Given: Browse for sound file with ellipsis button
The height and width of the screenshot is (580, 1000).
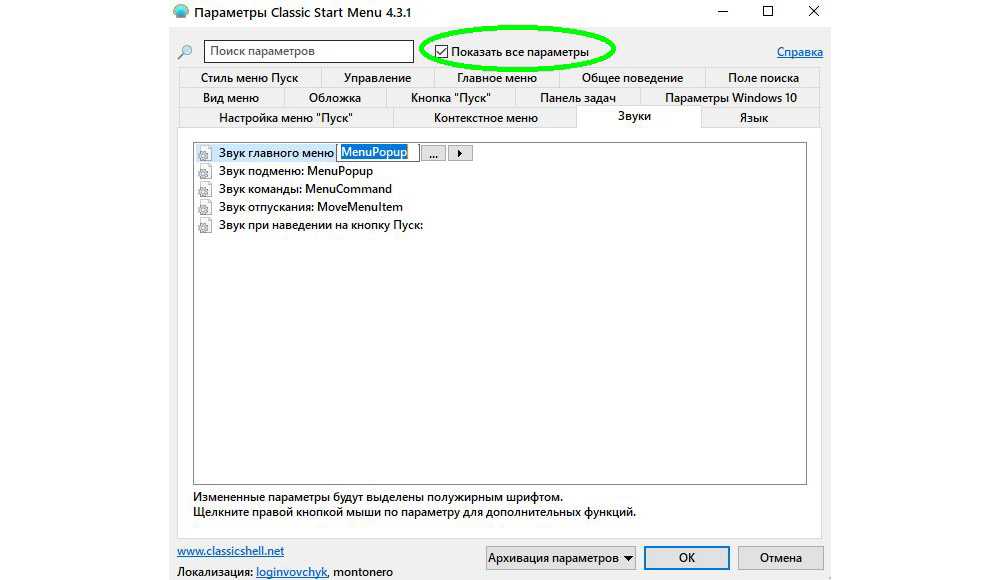Looking at the screenshot, I should click(x=434, y=153).
